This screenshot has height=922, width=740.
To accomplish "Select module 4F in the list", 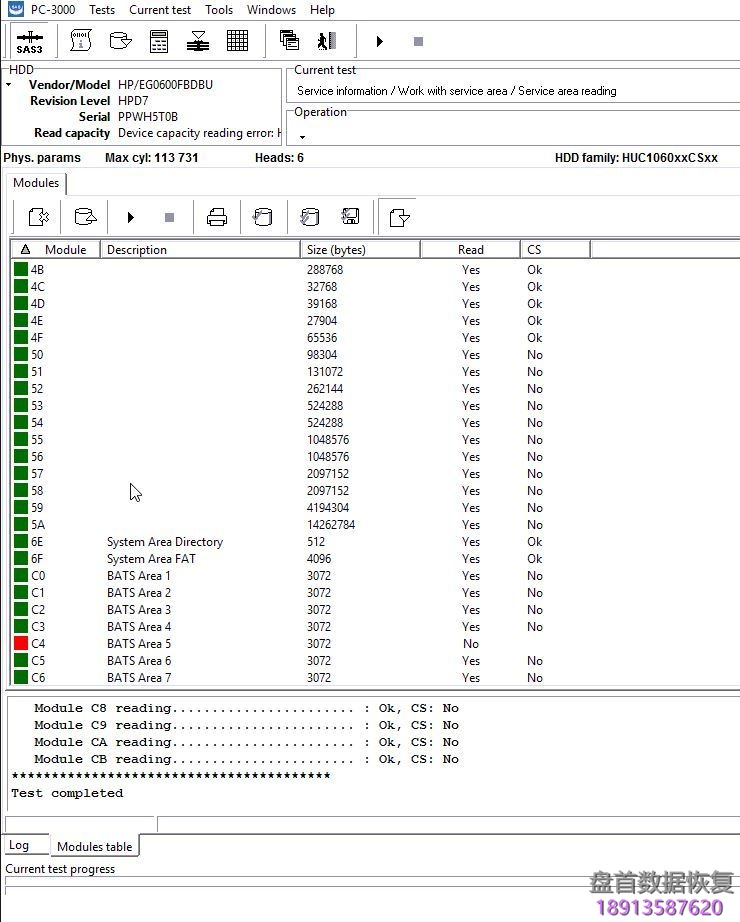I will pos(300,338).
